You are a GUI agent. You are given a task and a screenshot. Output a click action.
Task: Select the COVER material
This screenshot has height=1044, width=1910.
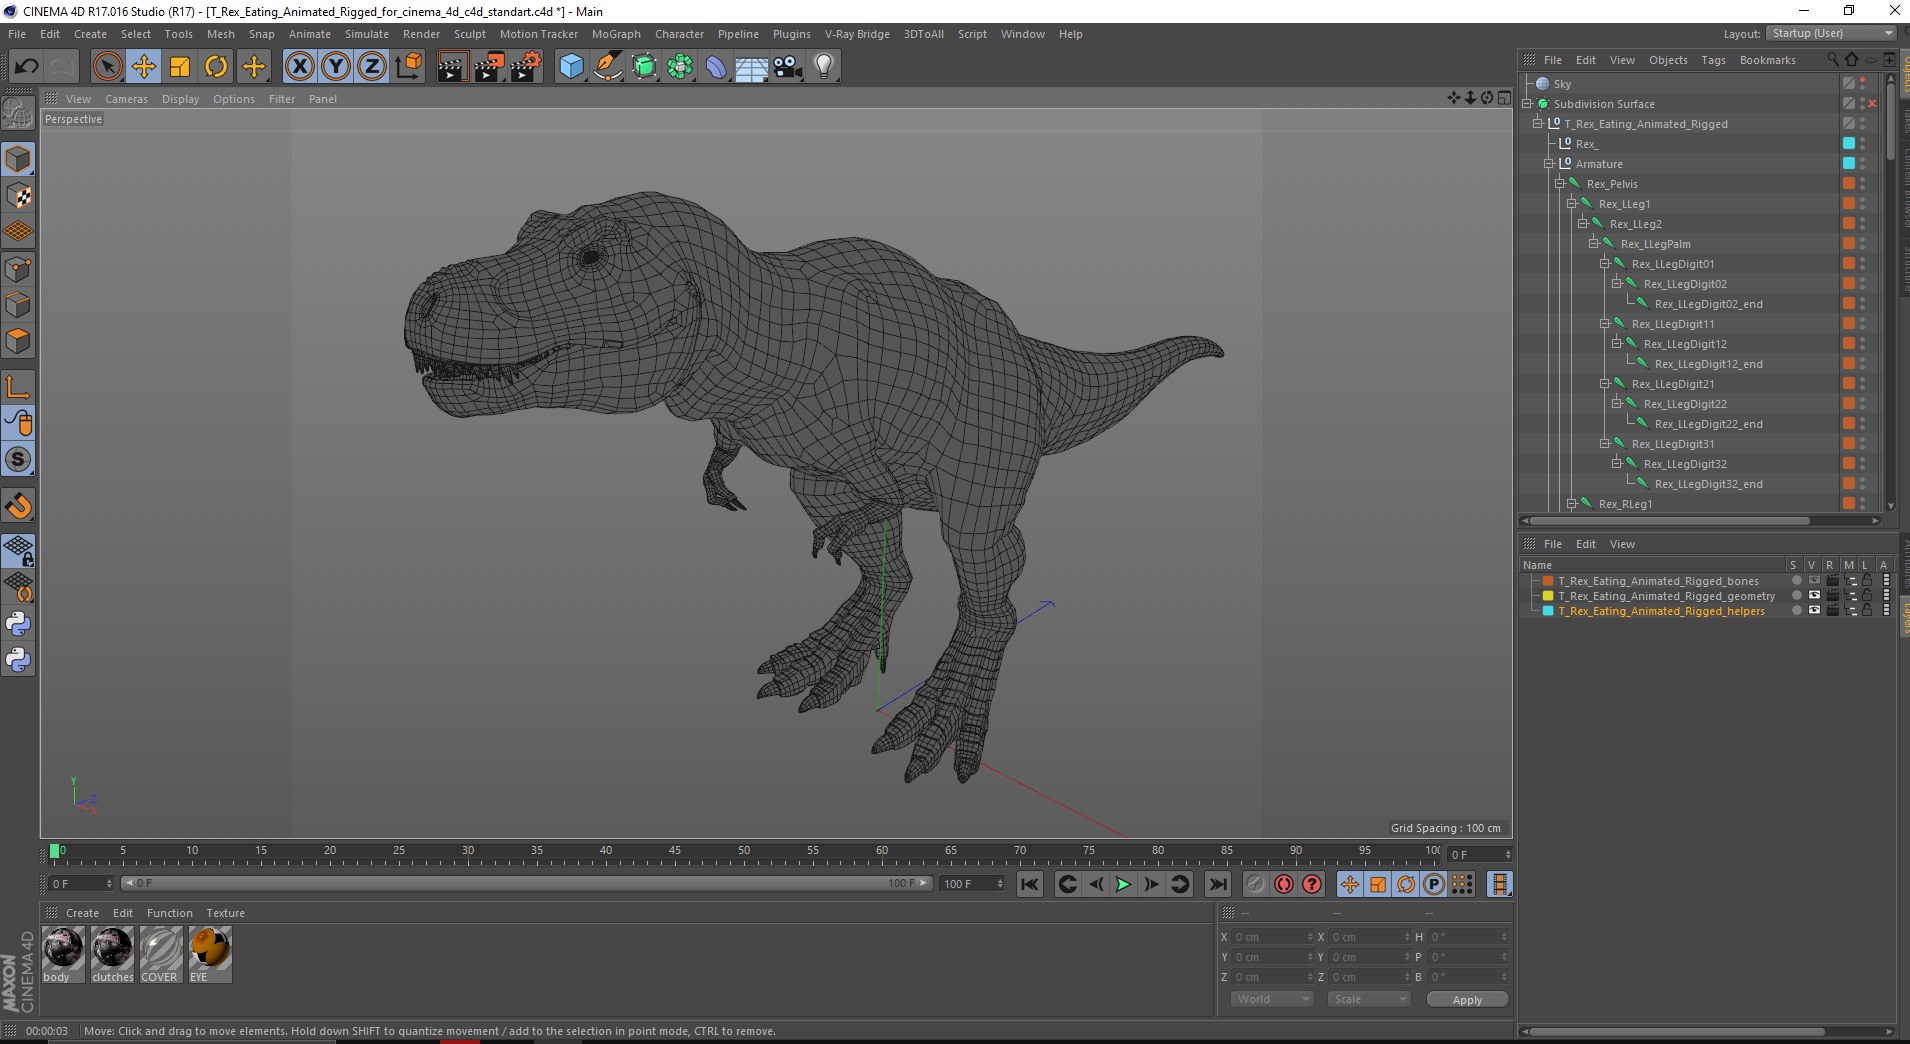[160, 954]
